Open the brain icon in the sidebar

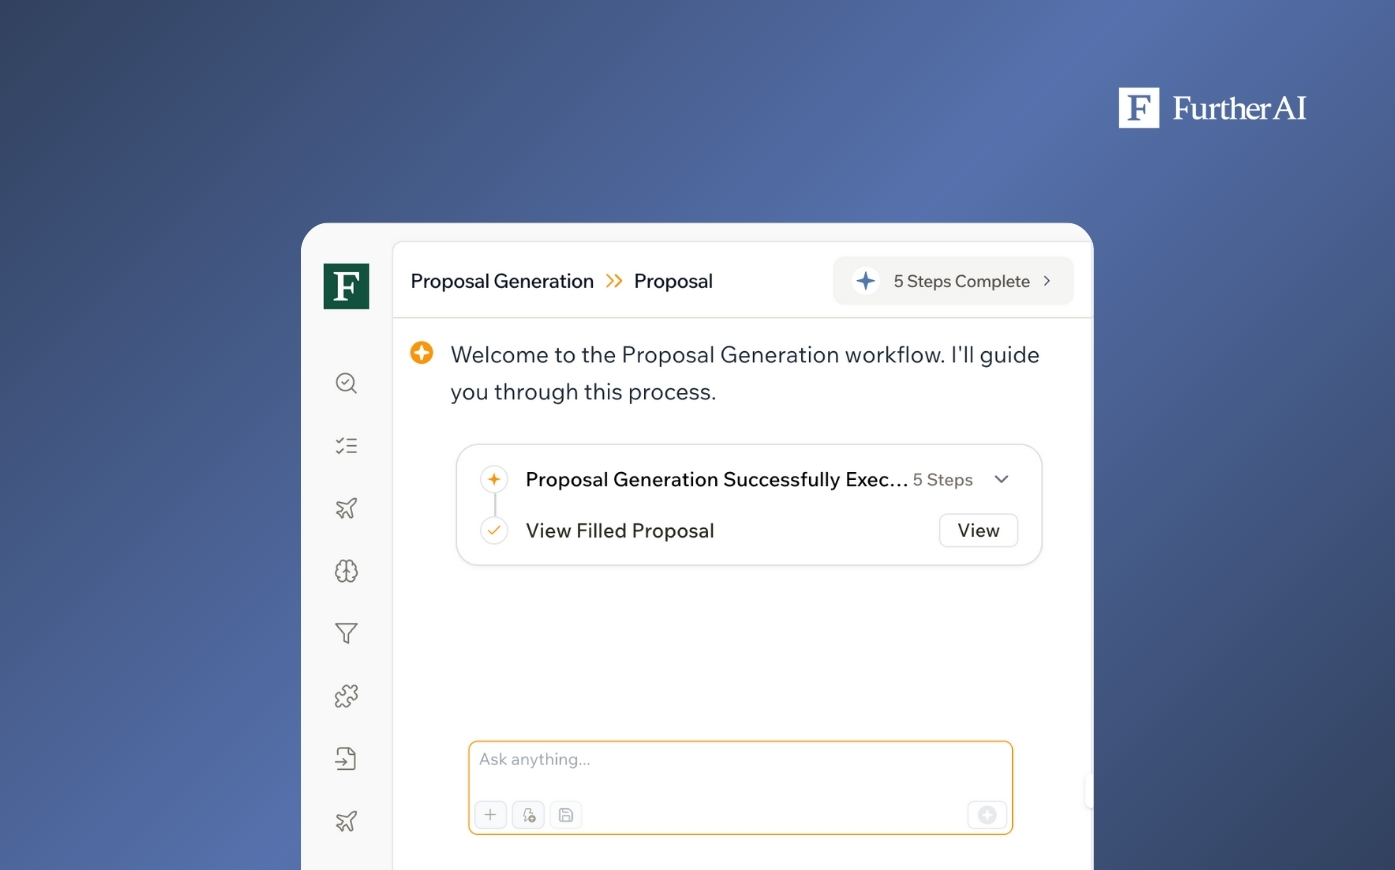tap(346, 571)
